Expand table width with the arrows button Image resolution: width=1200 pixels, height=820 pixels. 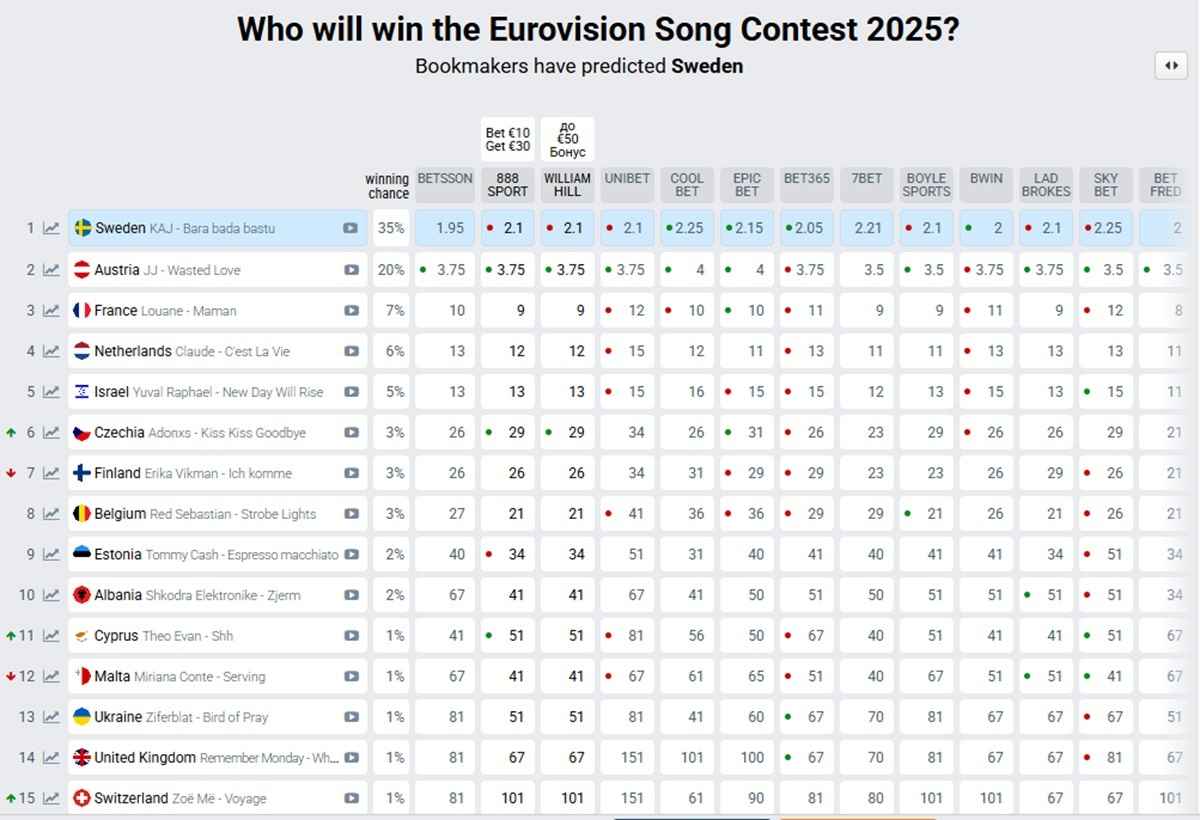coord(1170,66)
